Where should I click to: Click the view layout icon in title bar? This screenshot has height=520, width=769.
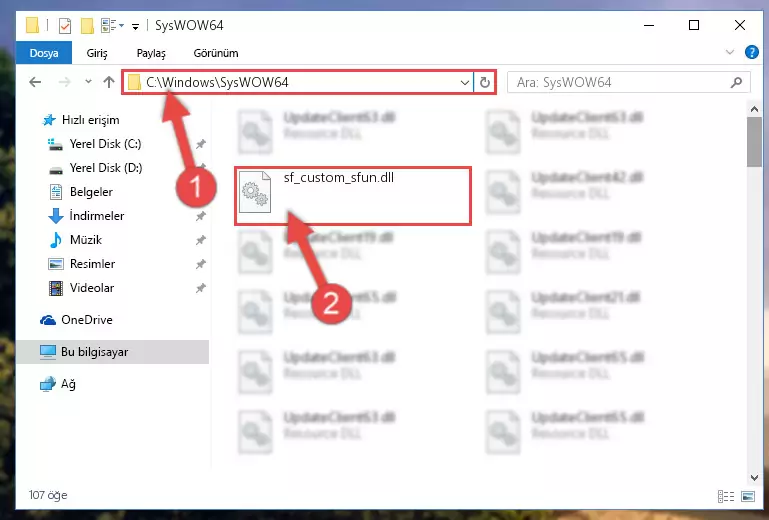click(108, 26)
